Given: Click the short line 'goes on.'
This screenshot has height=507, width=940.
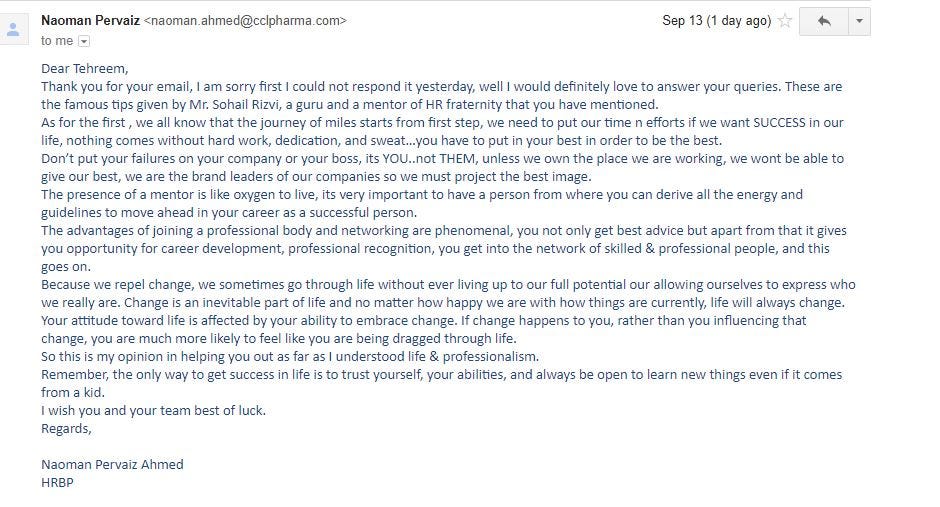Looking at the screenshot, I should pos(66,267).
